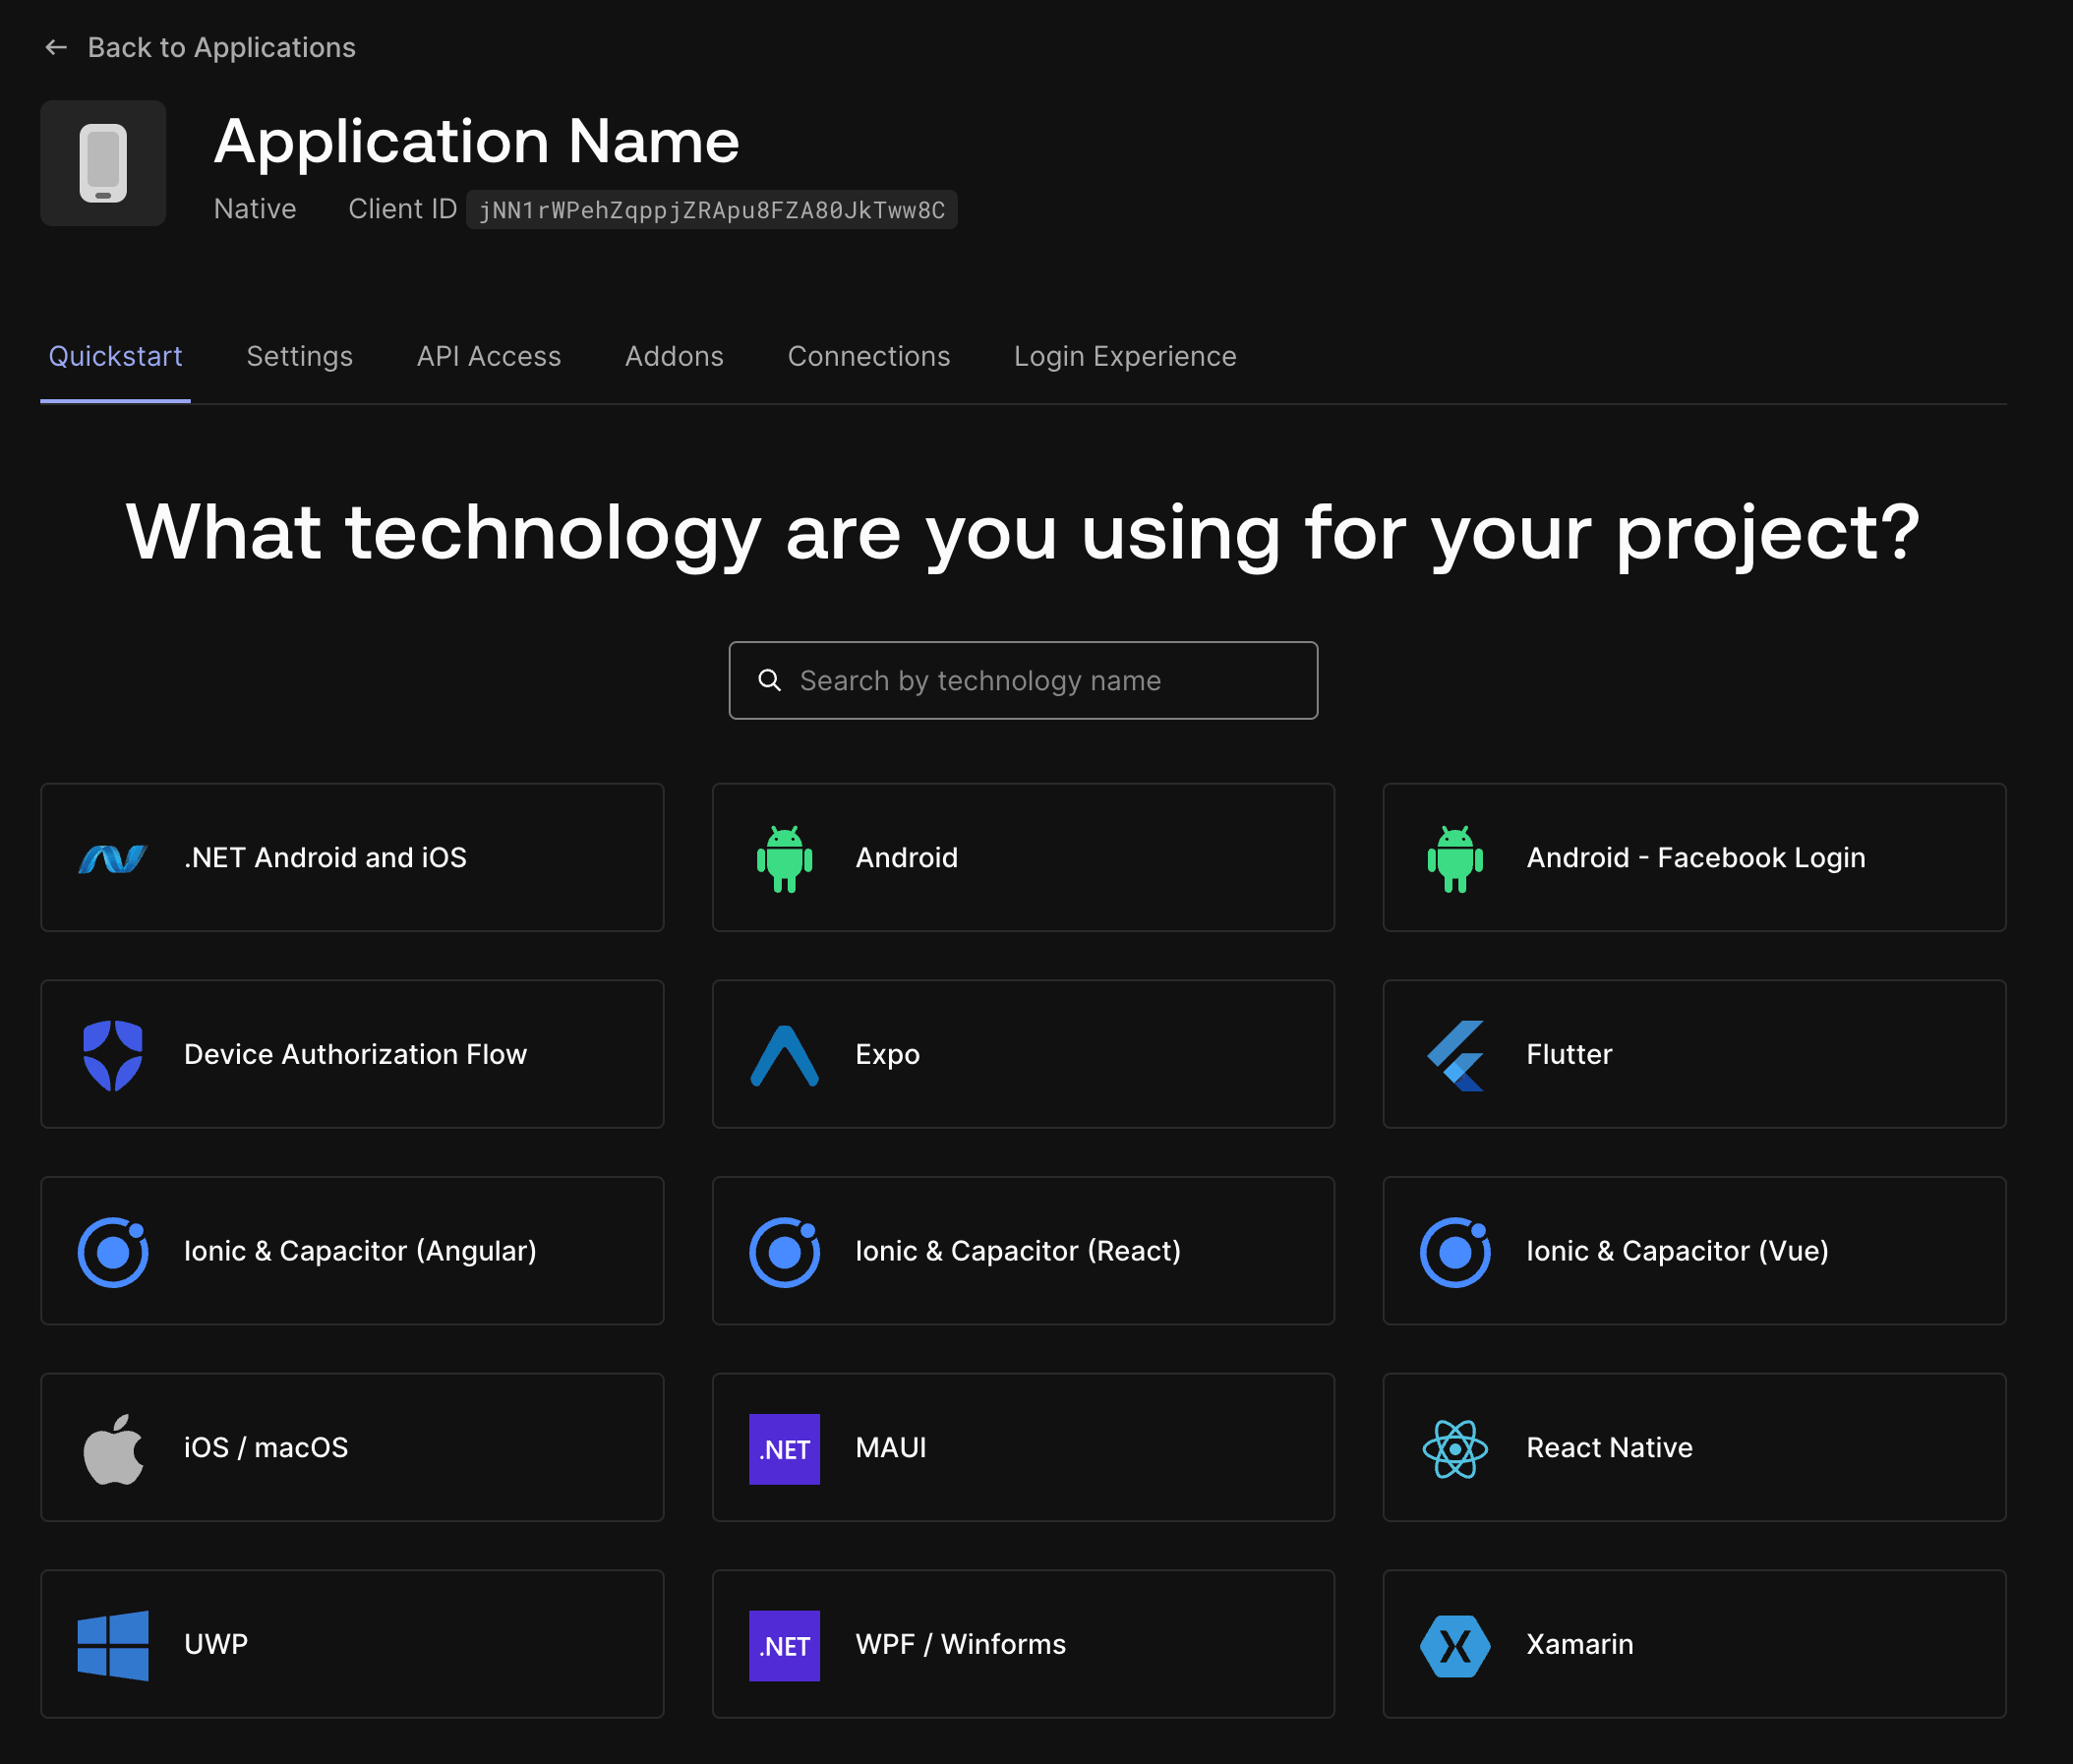Click the Ionic icon for Vue
Viewport: 2073px width, 1764px height.
point(1455,1252)
